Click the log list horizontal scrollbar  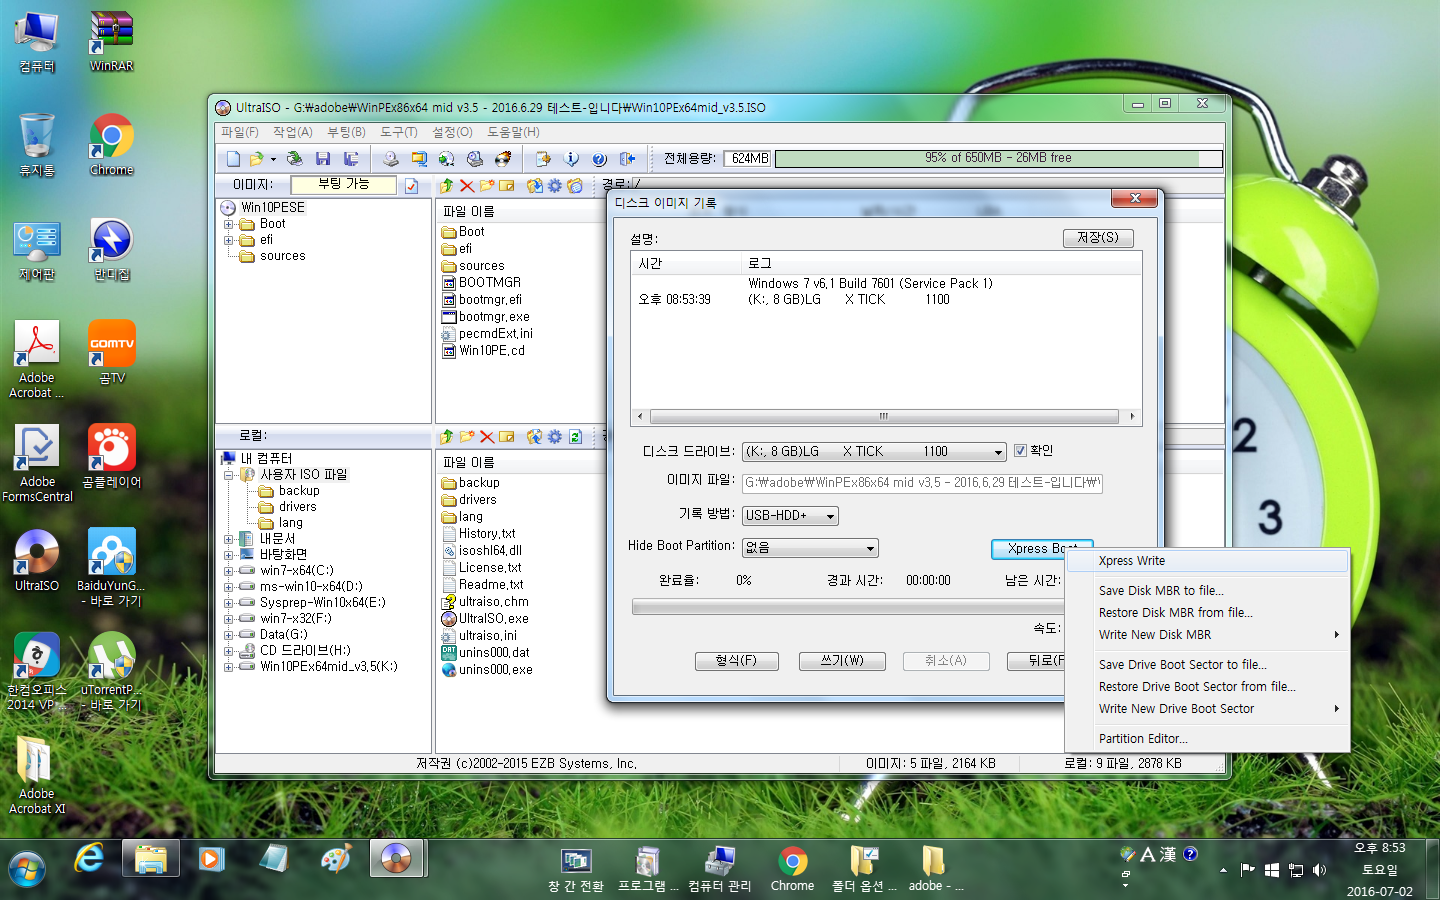click(x=885, y=416)
